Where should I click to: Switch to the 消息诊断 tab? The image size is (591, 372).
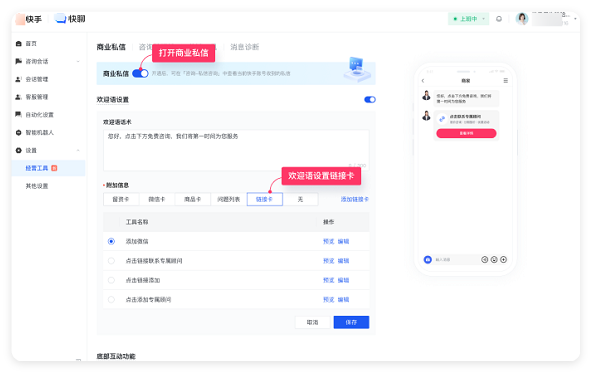tap(245, 47)
